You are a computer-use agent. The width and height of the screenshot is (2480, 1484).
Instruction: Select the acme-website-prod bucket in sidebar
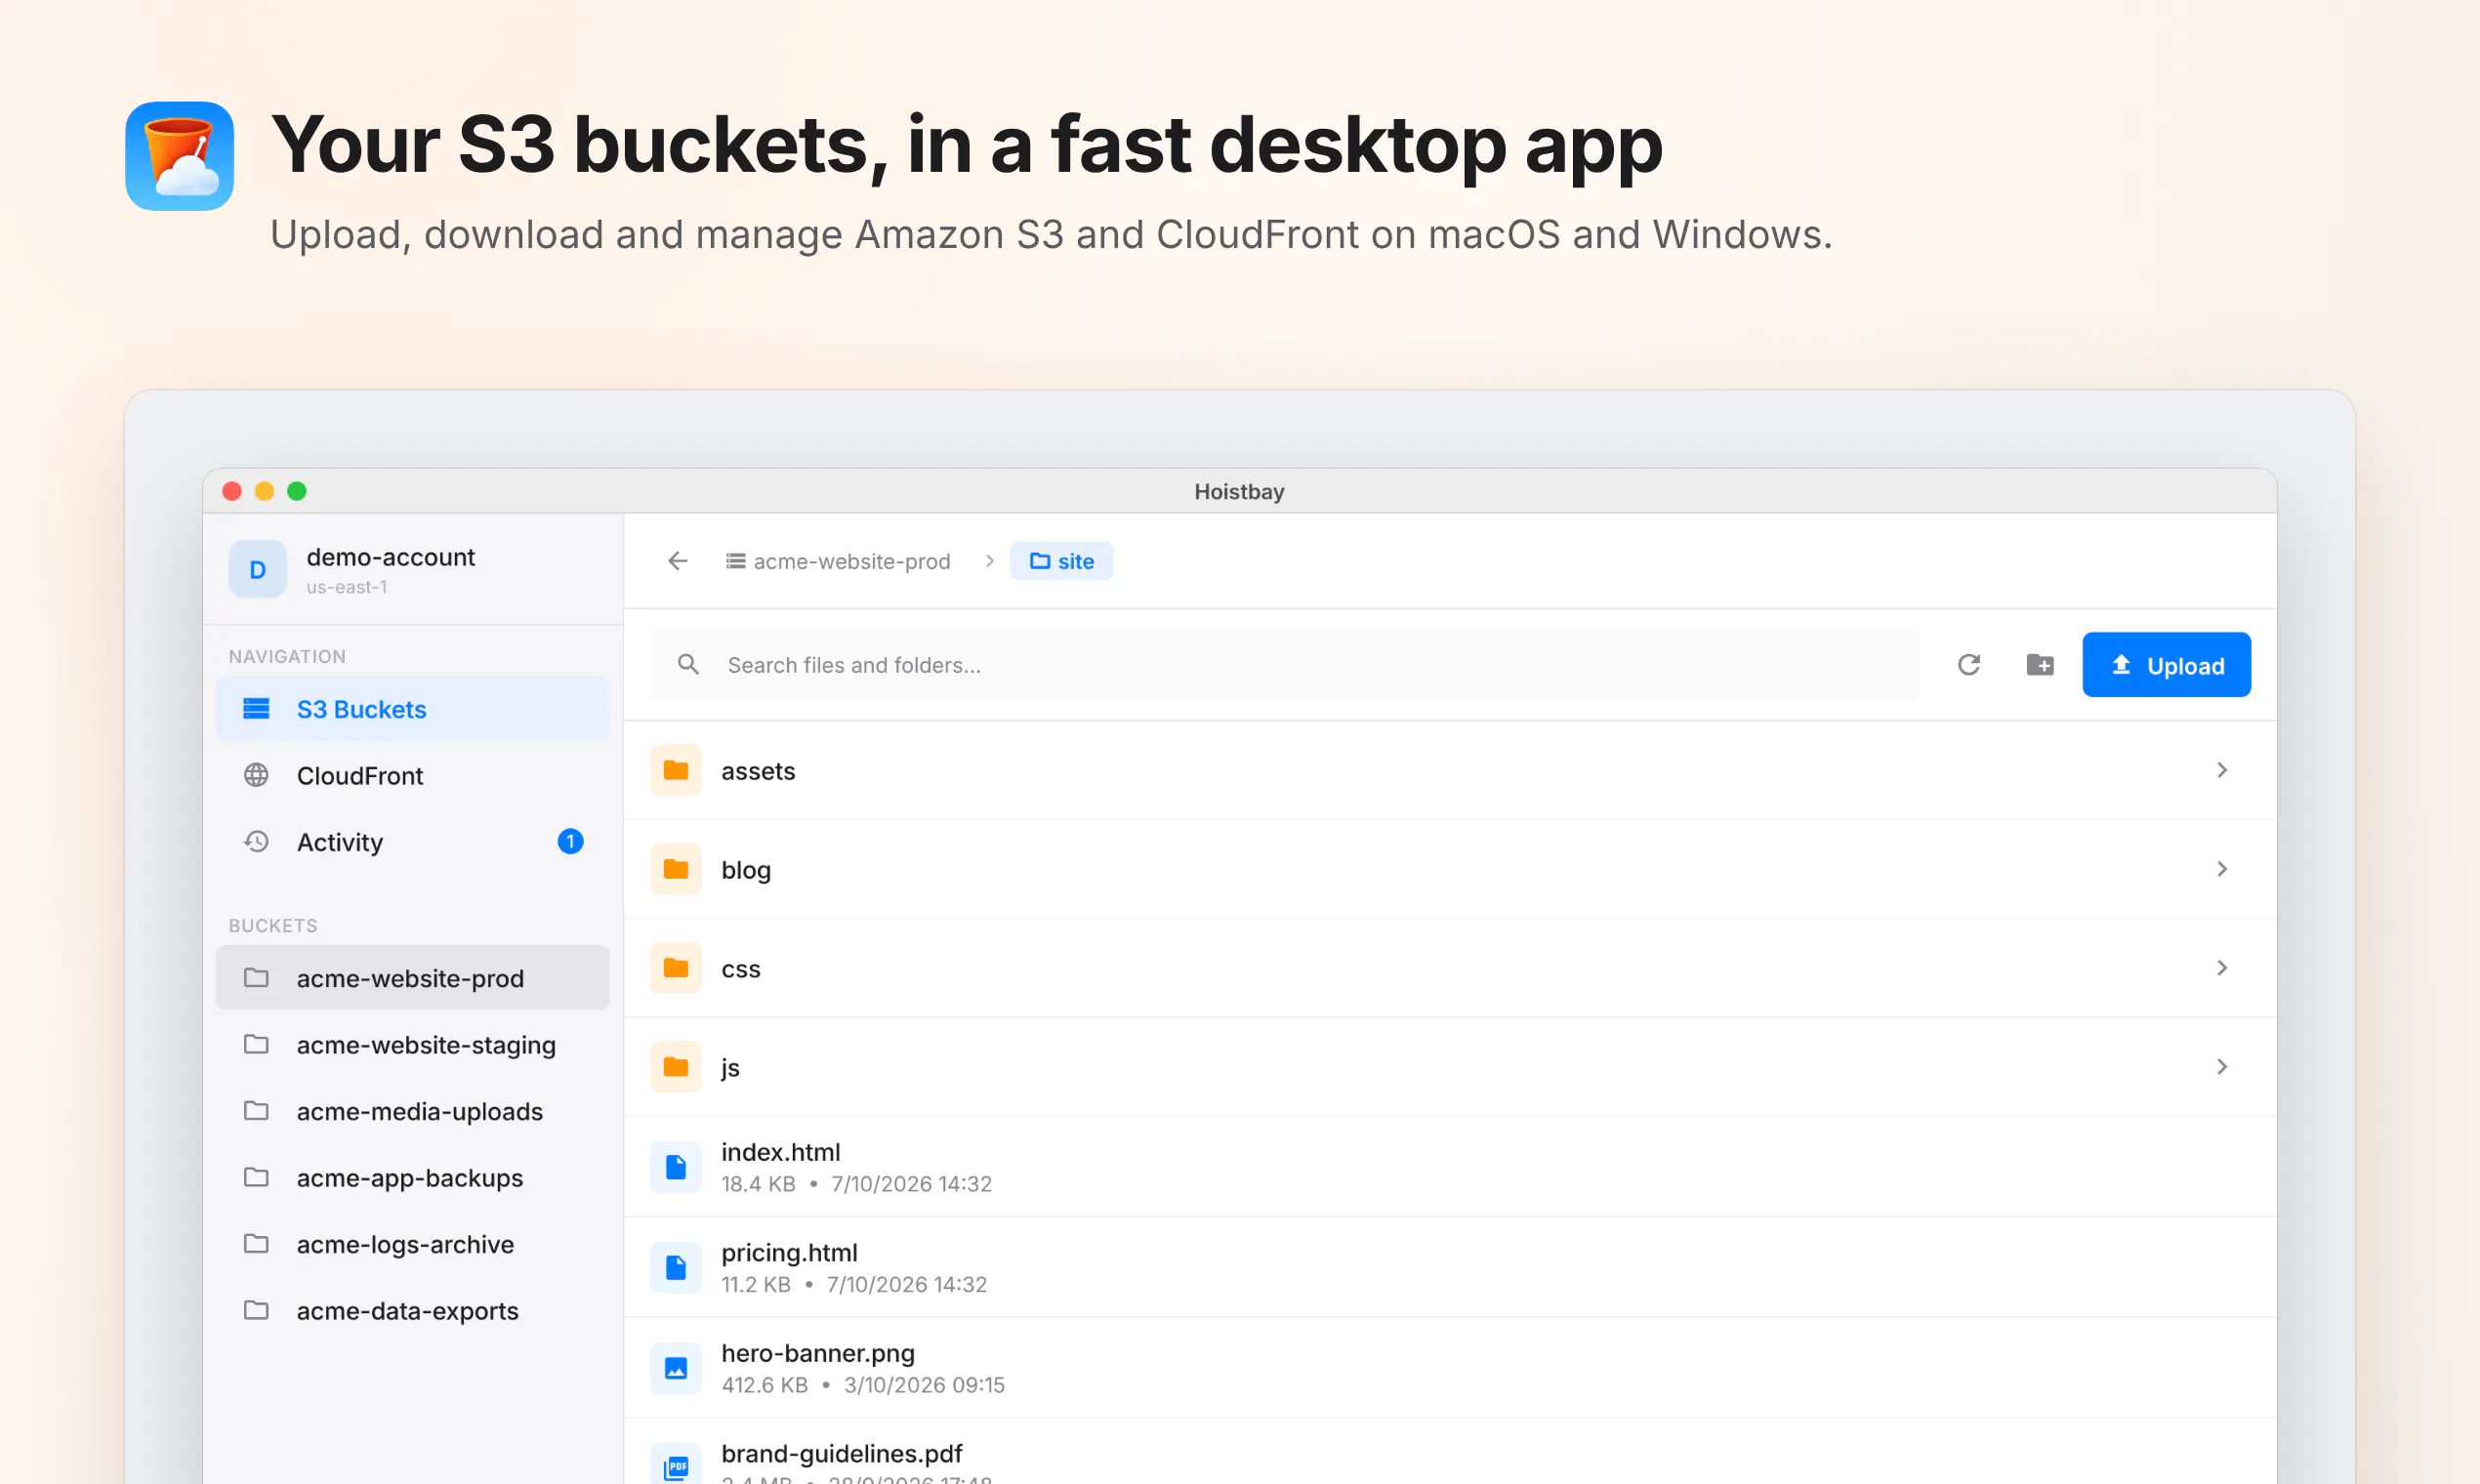click(412, 978)
